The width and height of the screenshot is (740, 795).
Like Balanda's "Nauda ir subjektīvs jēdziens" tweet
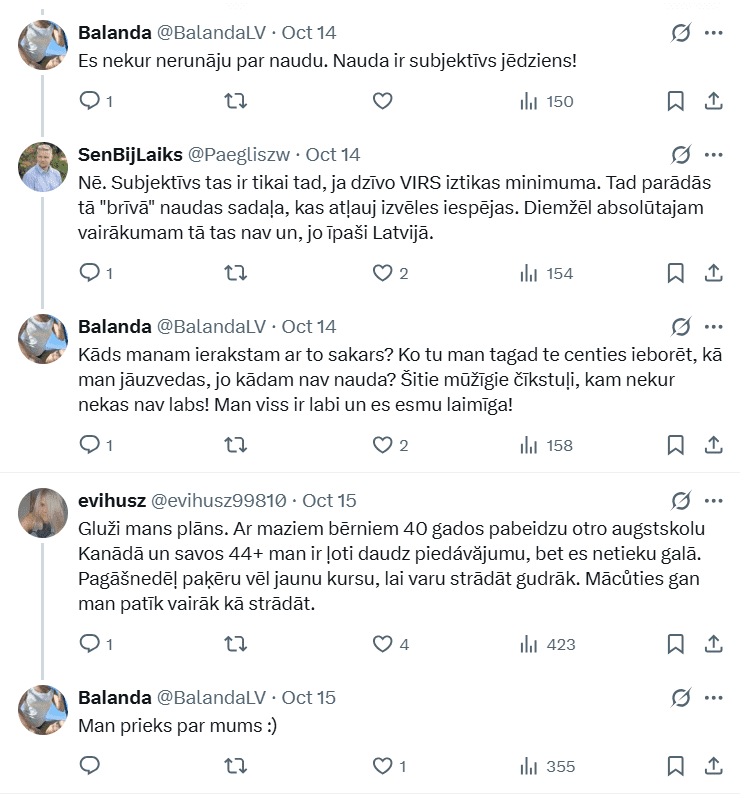[x=382, y=101]
